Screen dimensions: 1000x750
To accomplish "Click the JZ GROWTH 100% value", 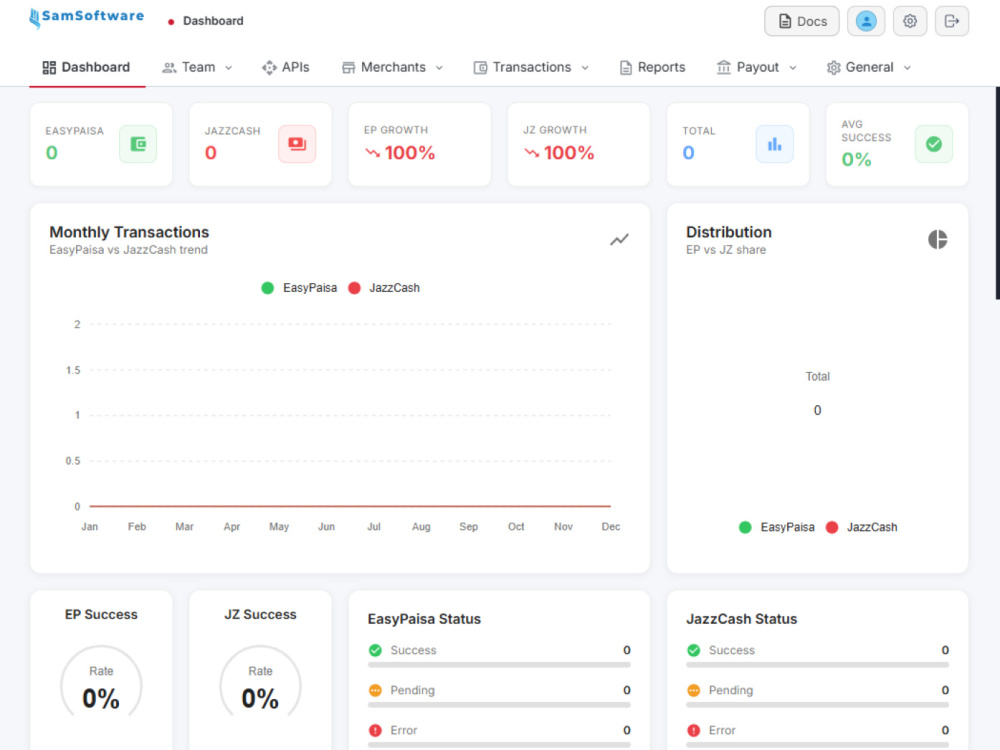I will point(569,153).
